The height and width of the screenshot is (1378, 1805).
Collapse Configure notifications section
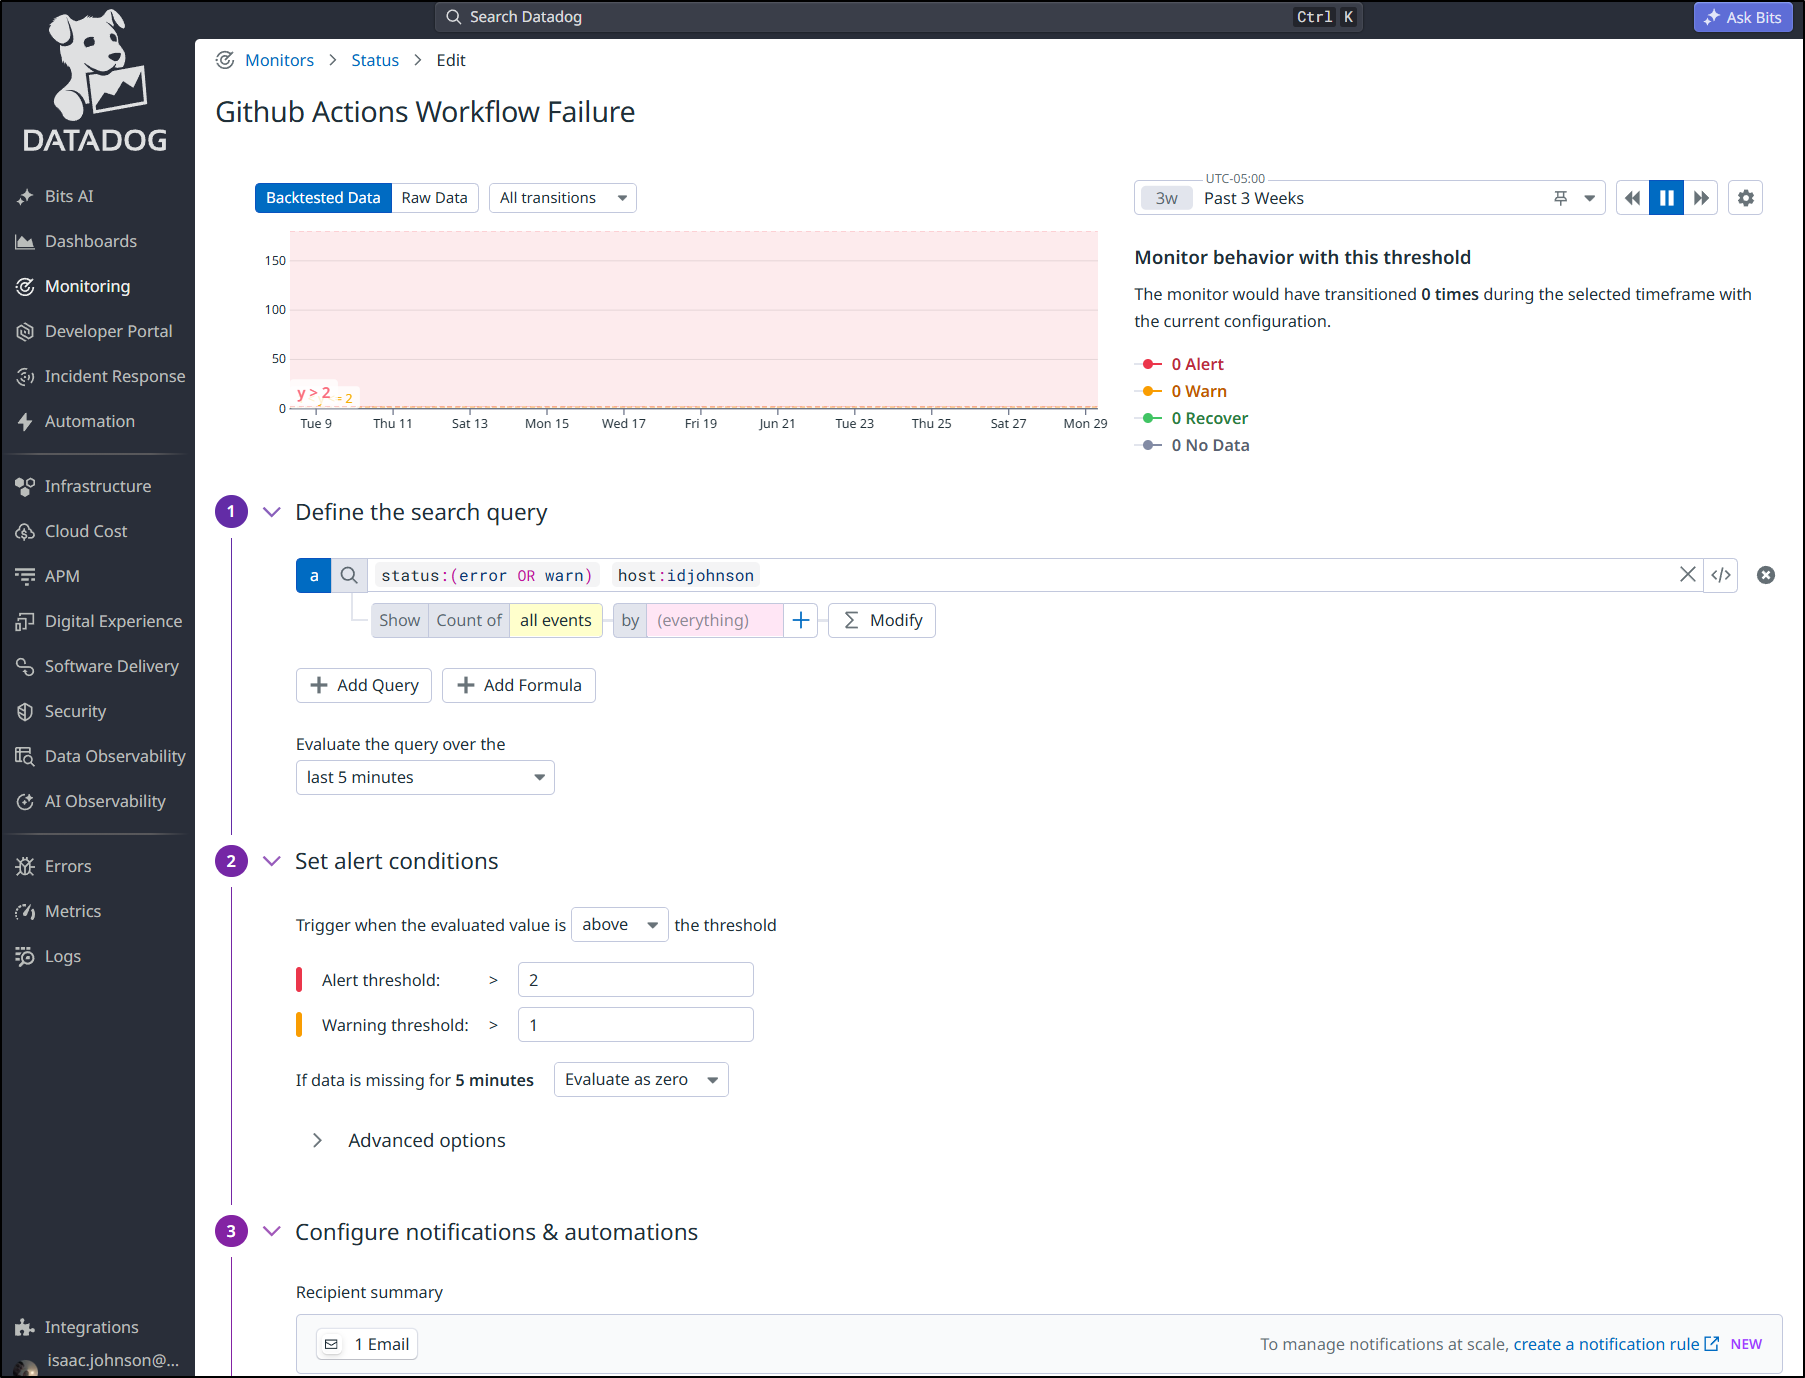point(271,1231)
